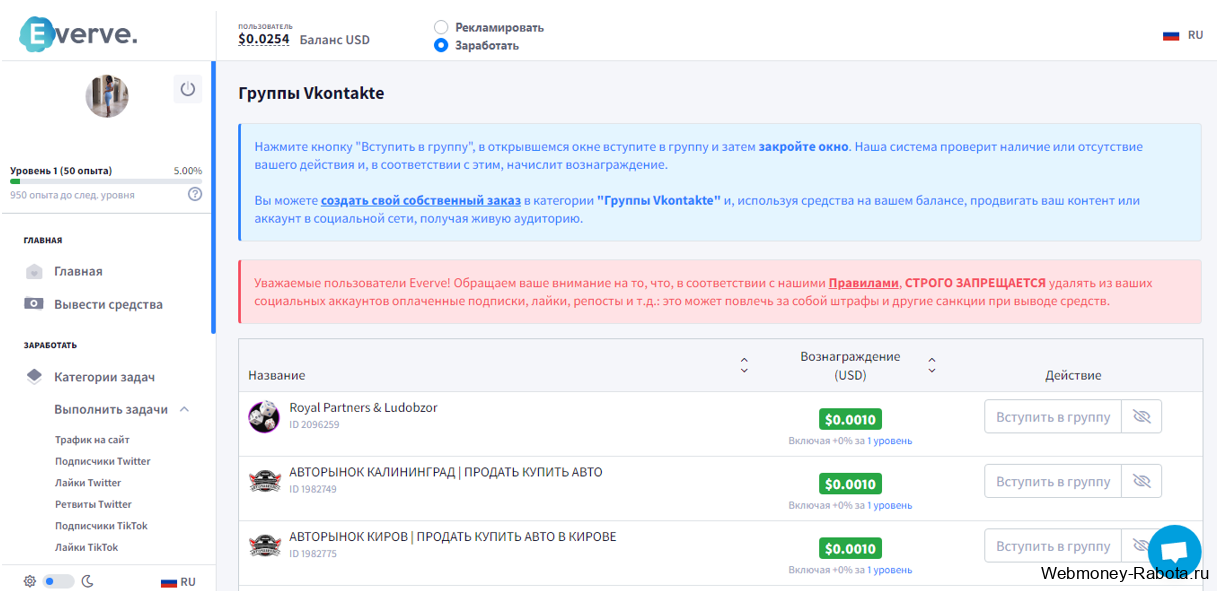The height and width of the screenshot is (591, 1218).
Task: Click the Действие column header
Action: 1073,375
